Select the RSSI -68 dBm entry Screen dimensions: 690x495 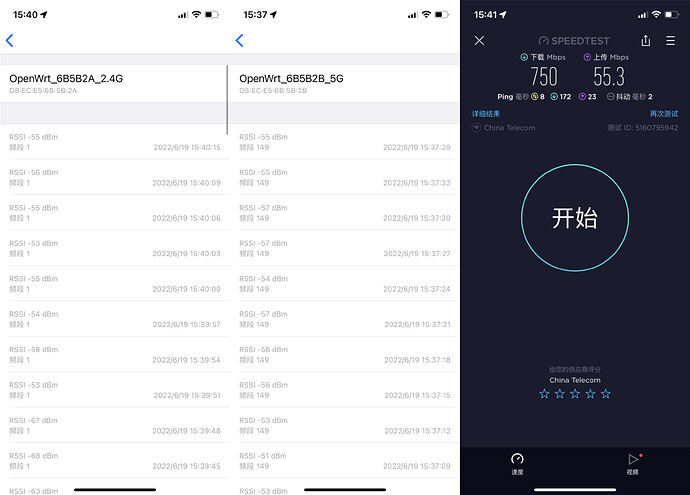(x=115, y=461)
